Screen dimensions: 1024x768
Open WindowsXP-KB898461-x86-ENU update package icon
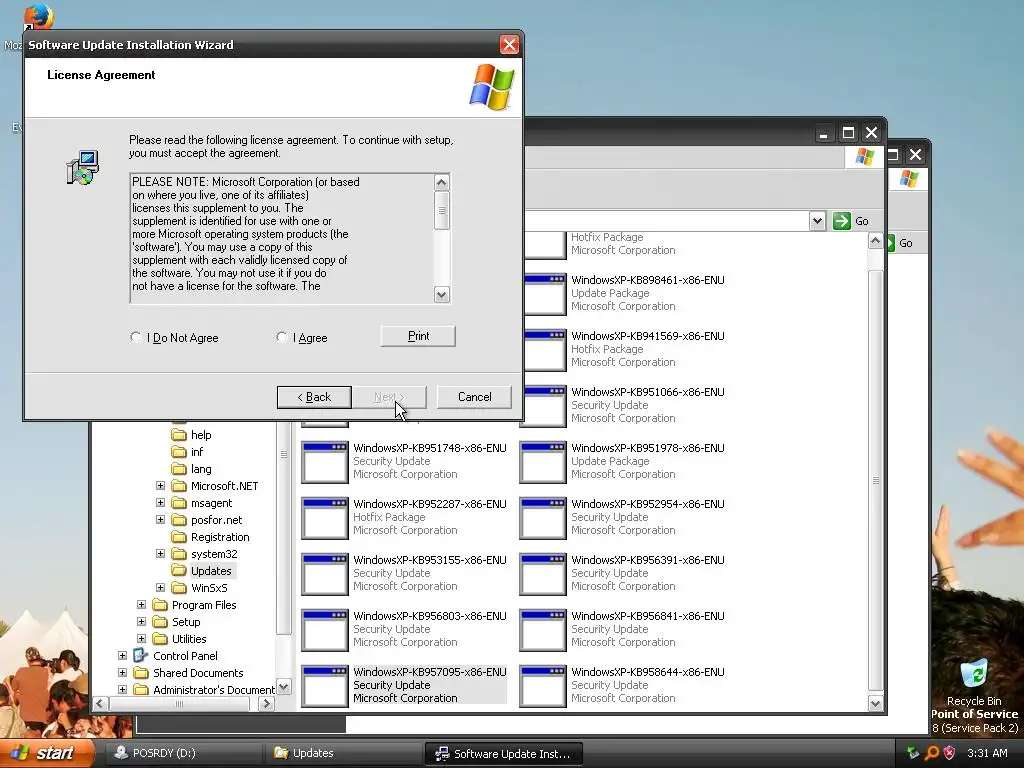pos(543,294)
